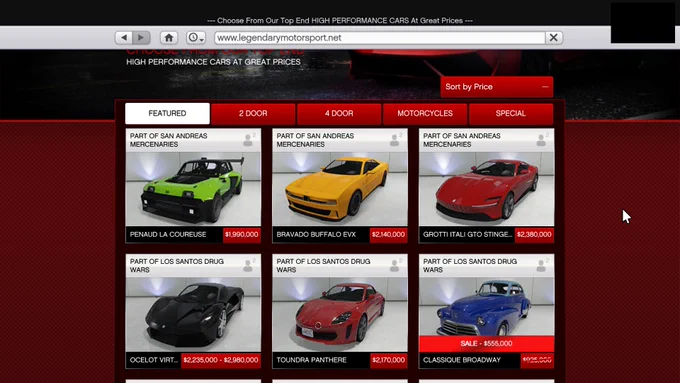Click 'Part of Los Santos Drug Wars' on Broadway card
Screen dimensions: 680x383
470,265
